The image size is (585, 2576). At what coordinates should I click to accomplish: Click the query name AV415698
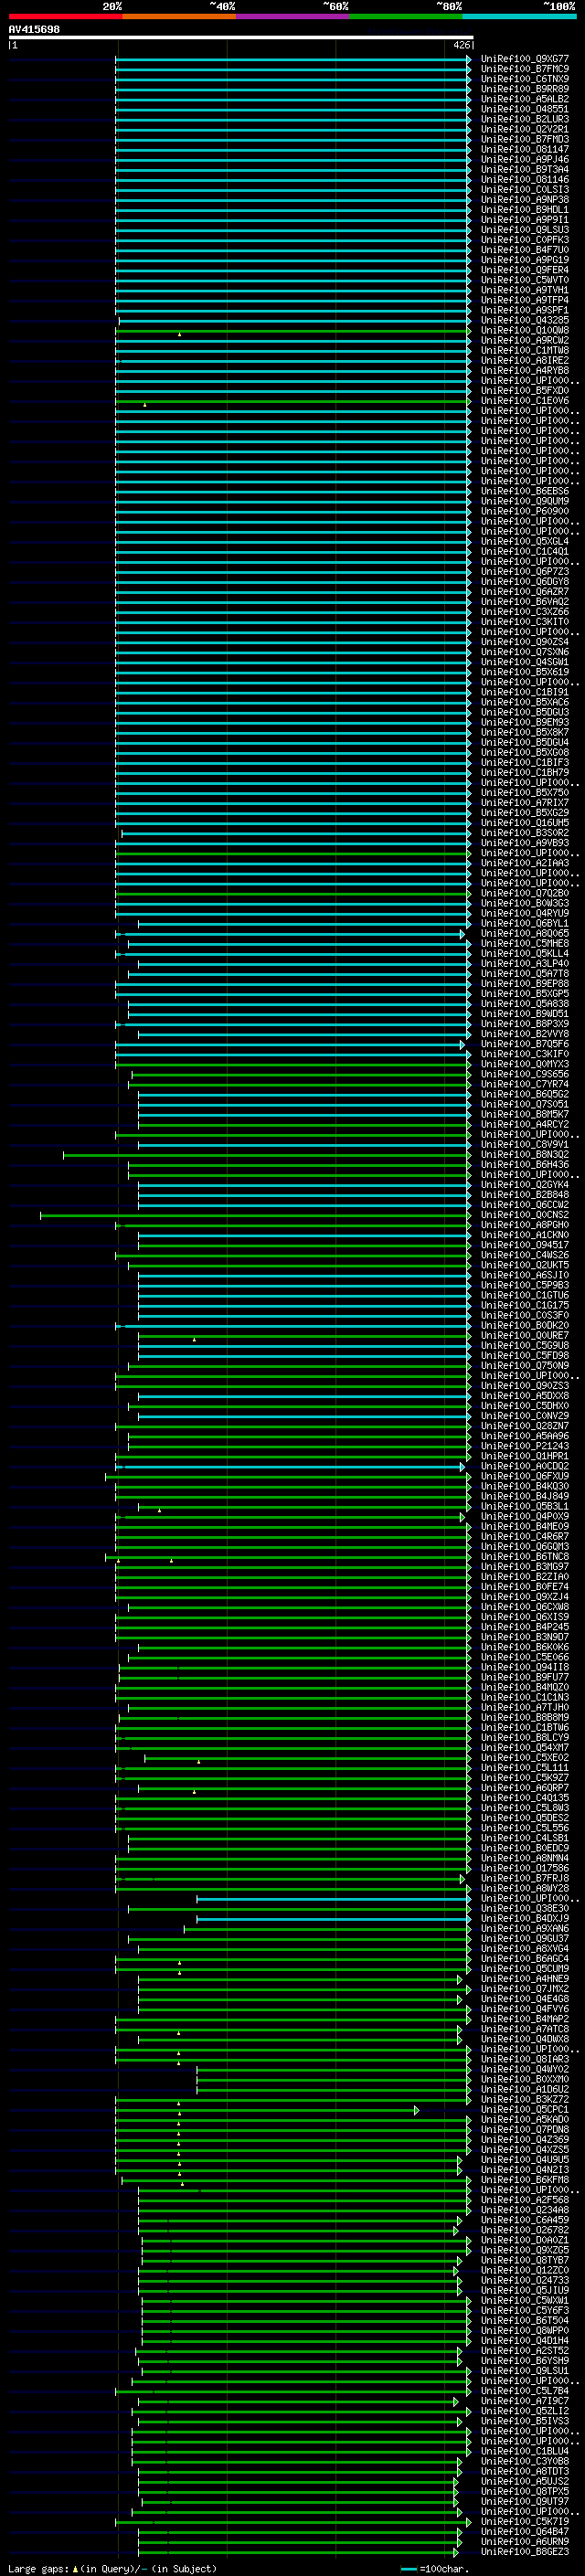tap(34, 30)
